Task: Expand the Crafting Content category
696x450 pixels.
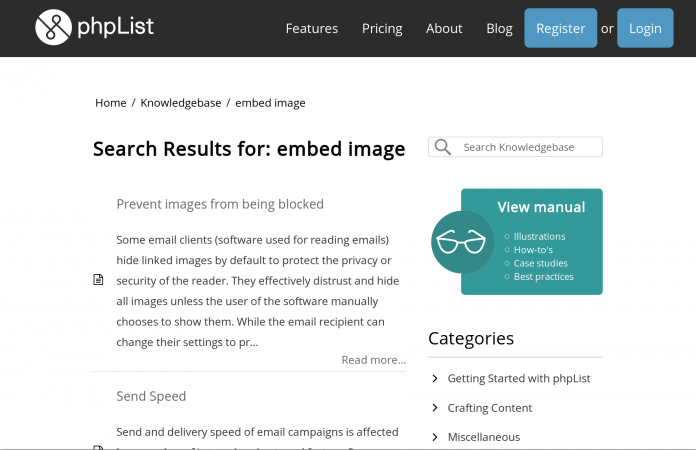Action: [435, 407]
